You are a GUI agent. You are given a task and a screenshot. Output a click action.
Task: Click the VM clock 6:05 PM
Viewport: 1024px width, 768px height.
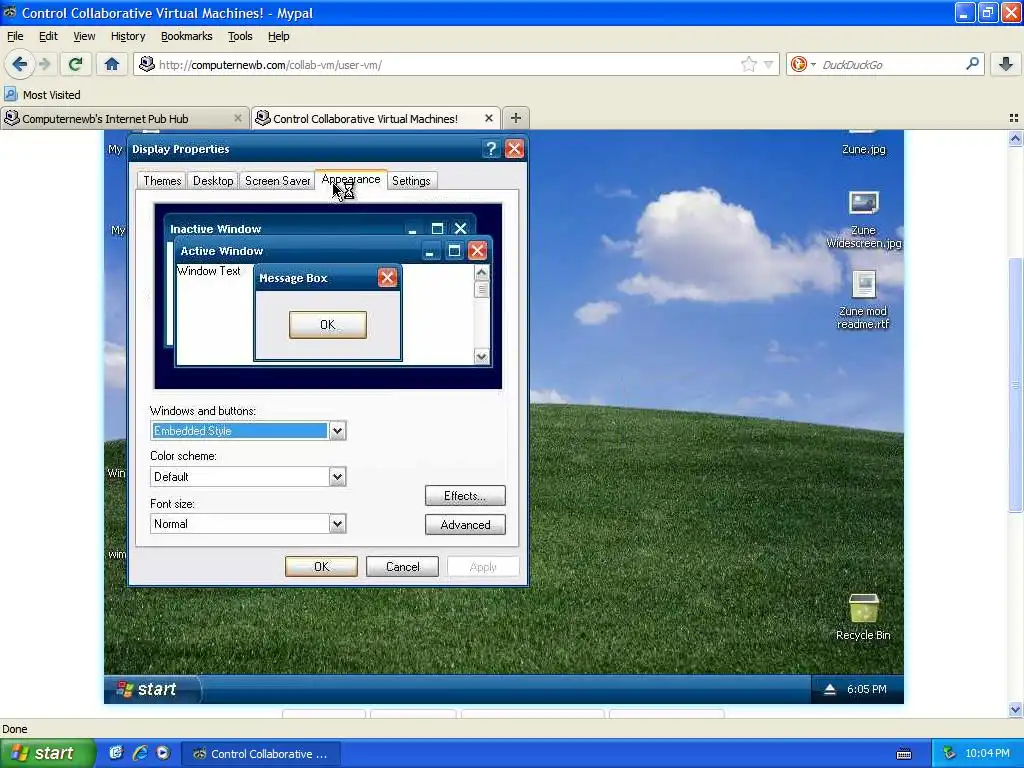867,689
